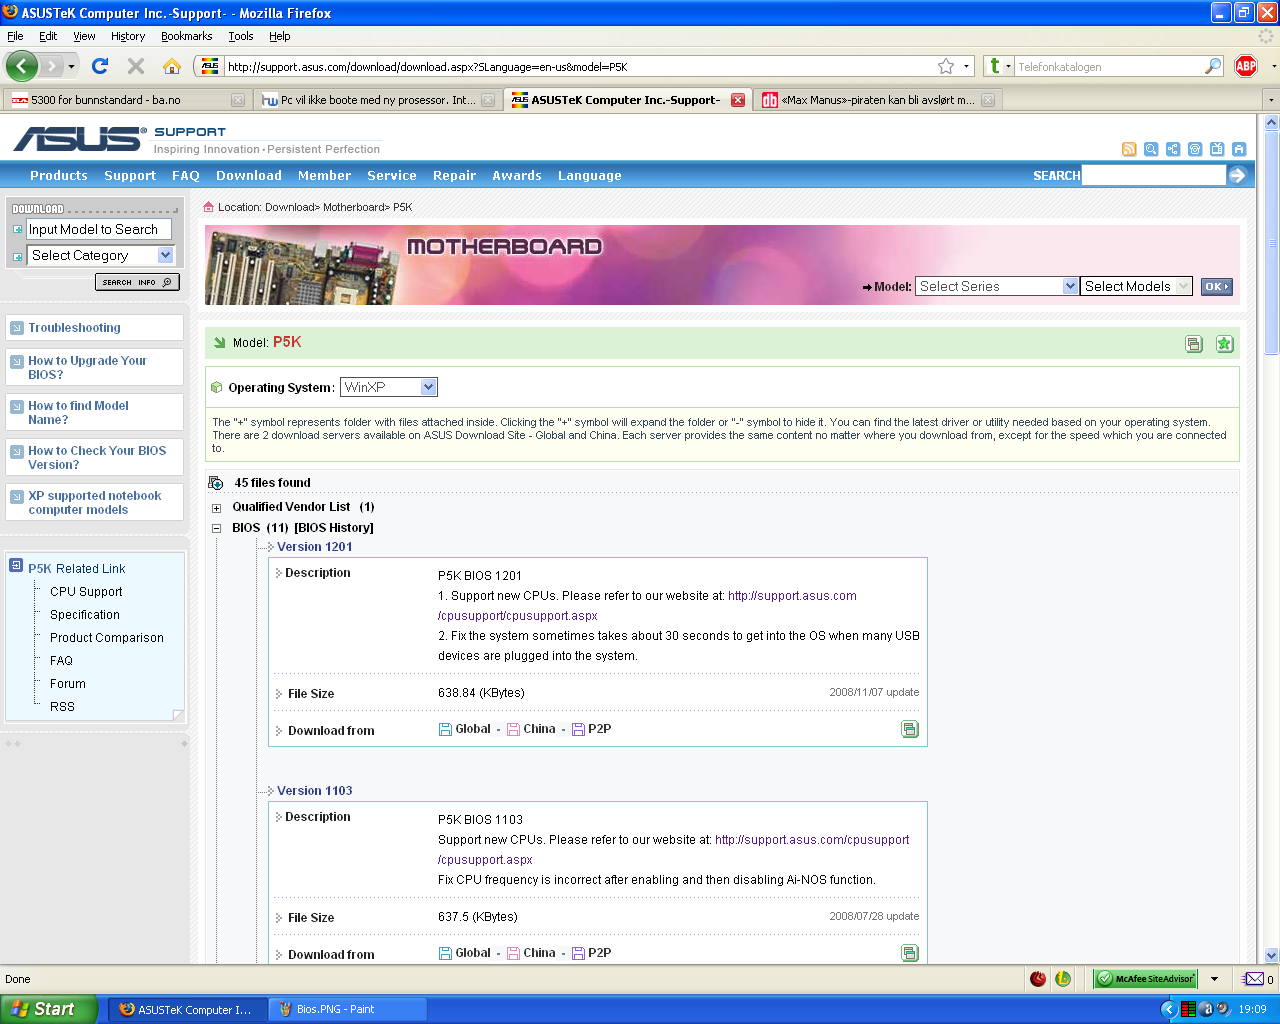Close the ASUSTeK Computer Inc. Support tab
Viewport: 1280px width, 1024px height.
(x=738, y=100)
